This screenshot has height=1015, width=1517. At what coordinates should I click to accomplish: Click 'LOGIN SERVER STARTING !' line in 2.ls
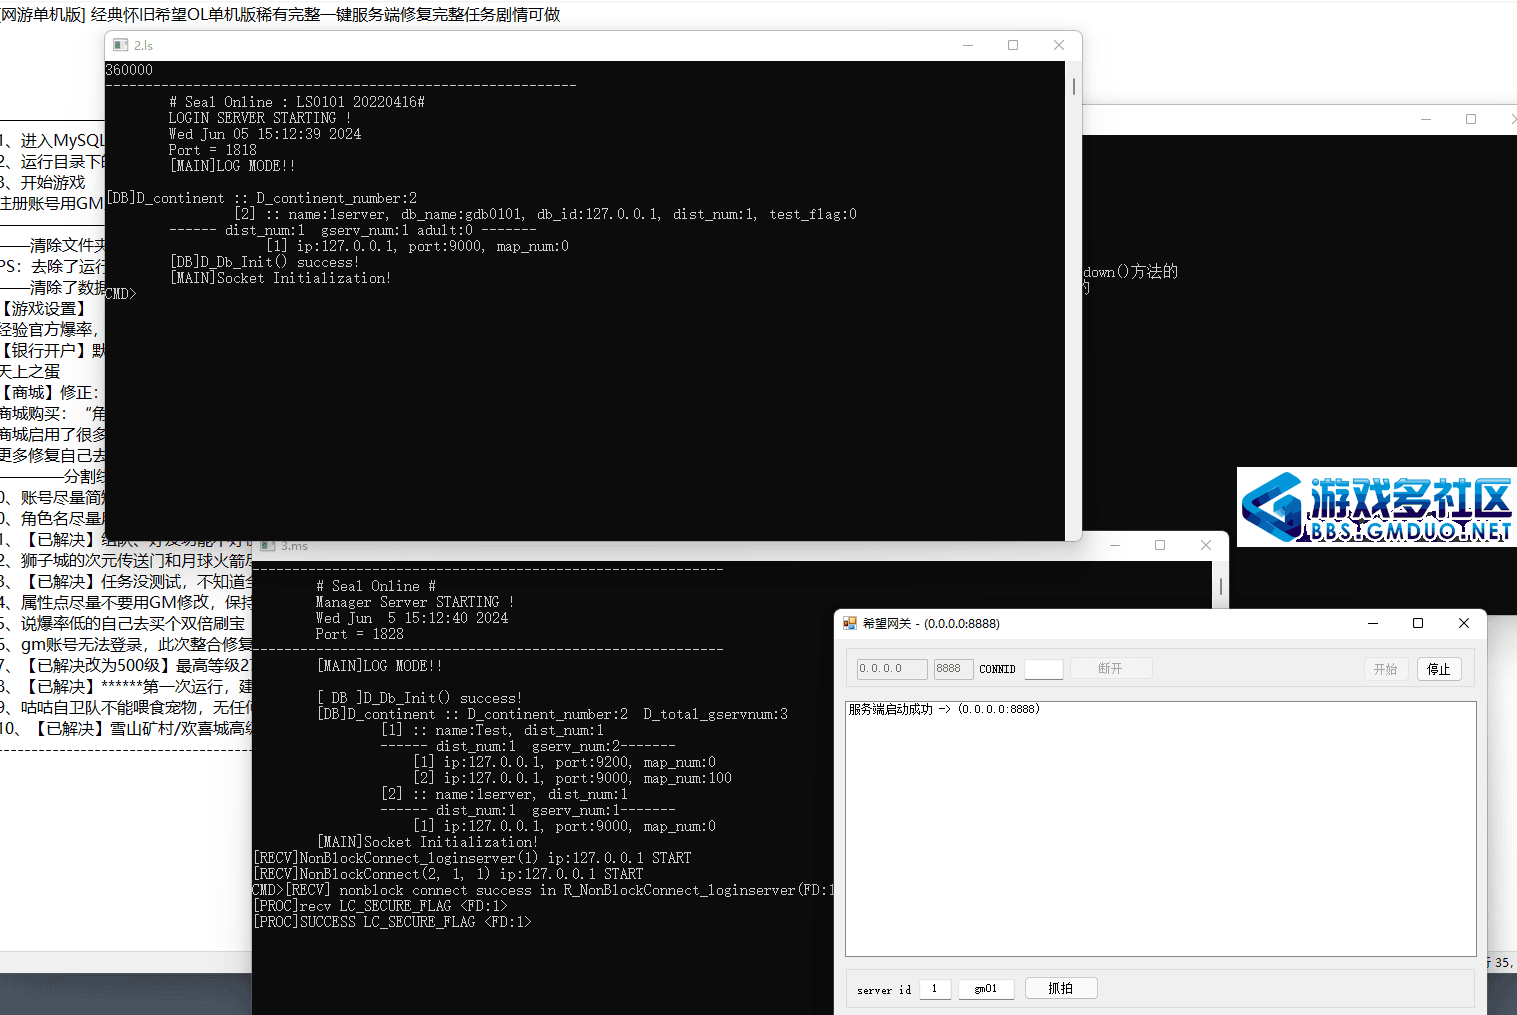[x=260, y=118]
